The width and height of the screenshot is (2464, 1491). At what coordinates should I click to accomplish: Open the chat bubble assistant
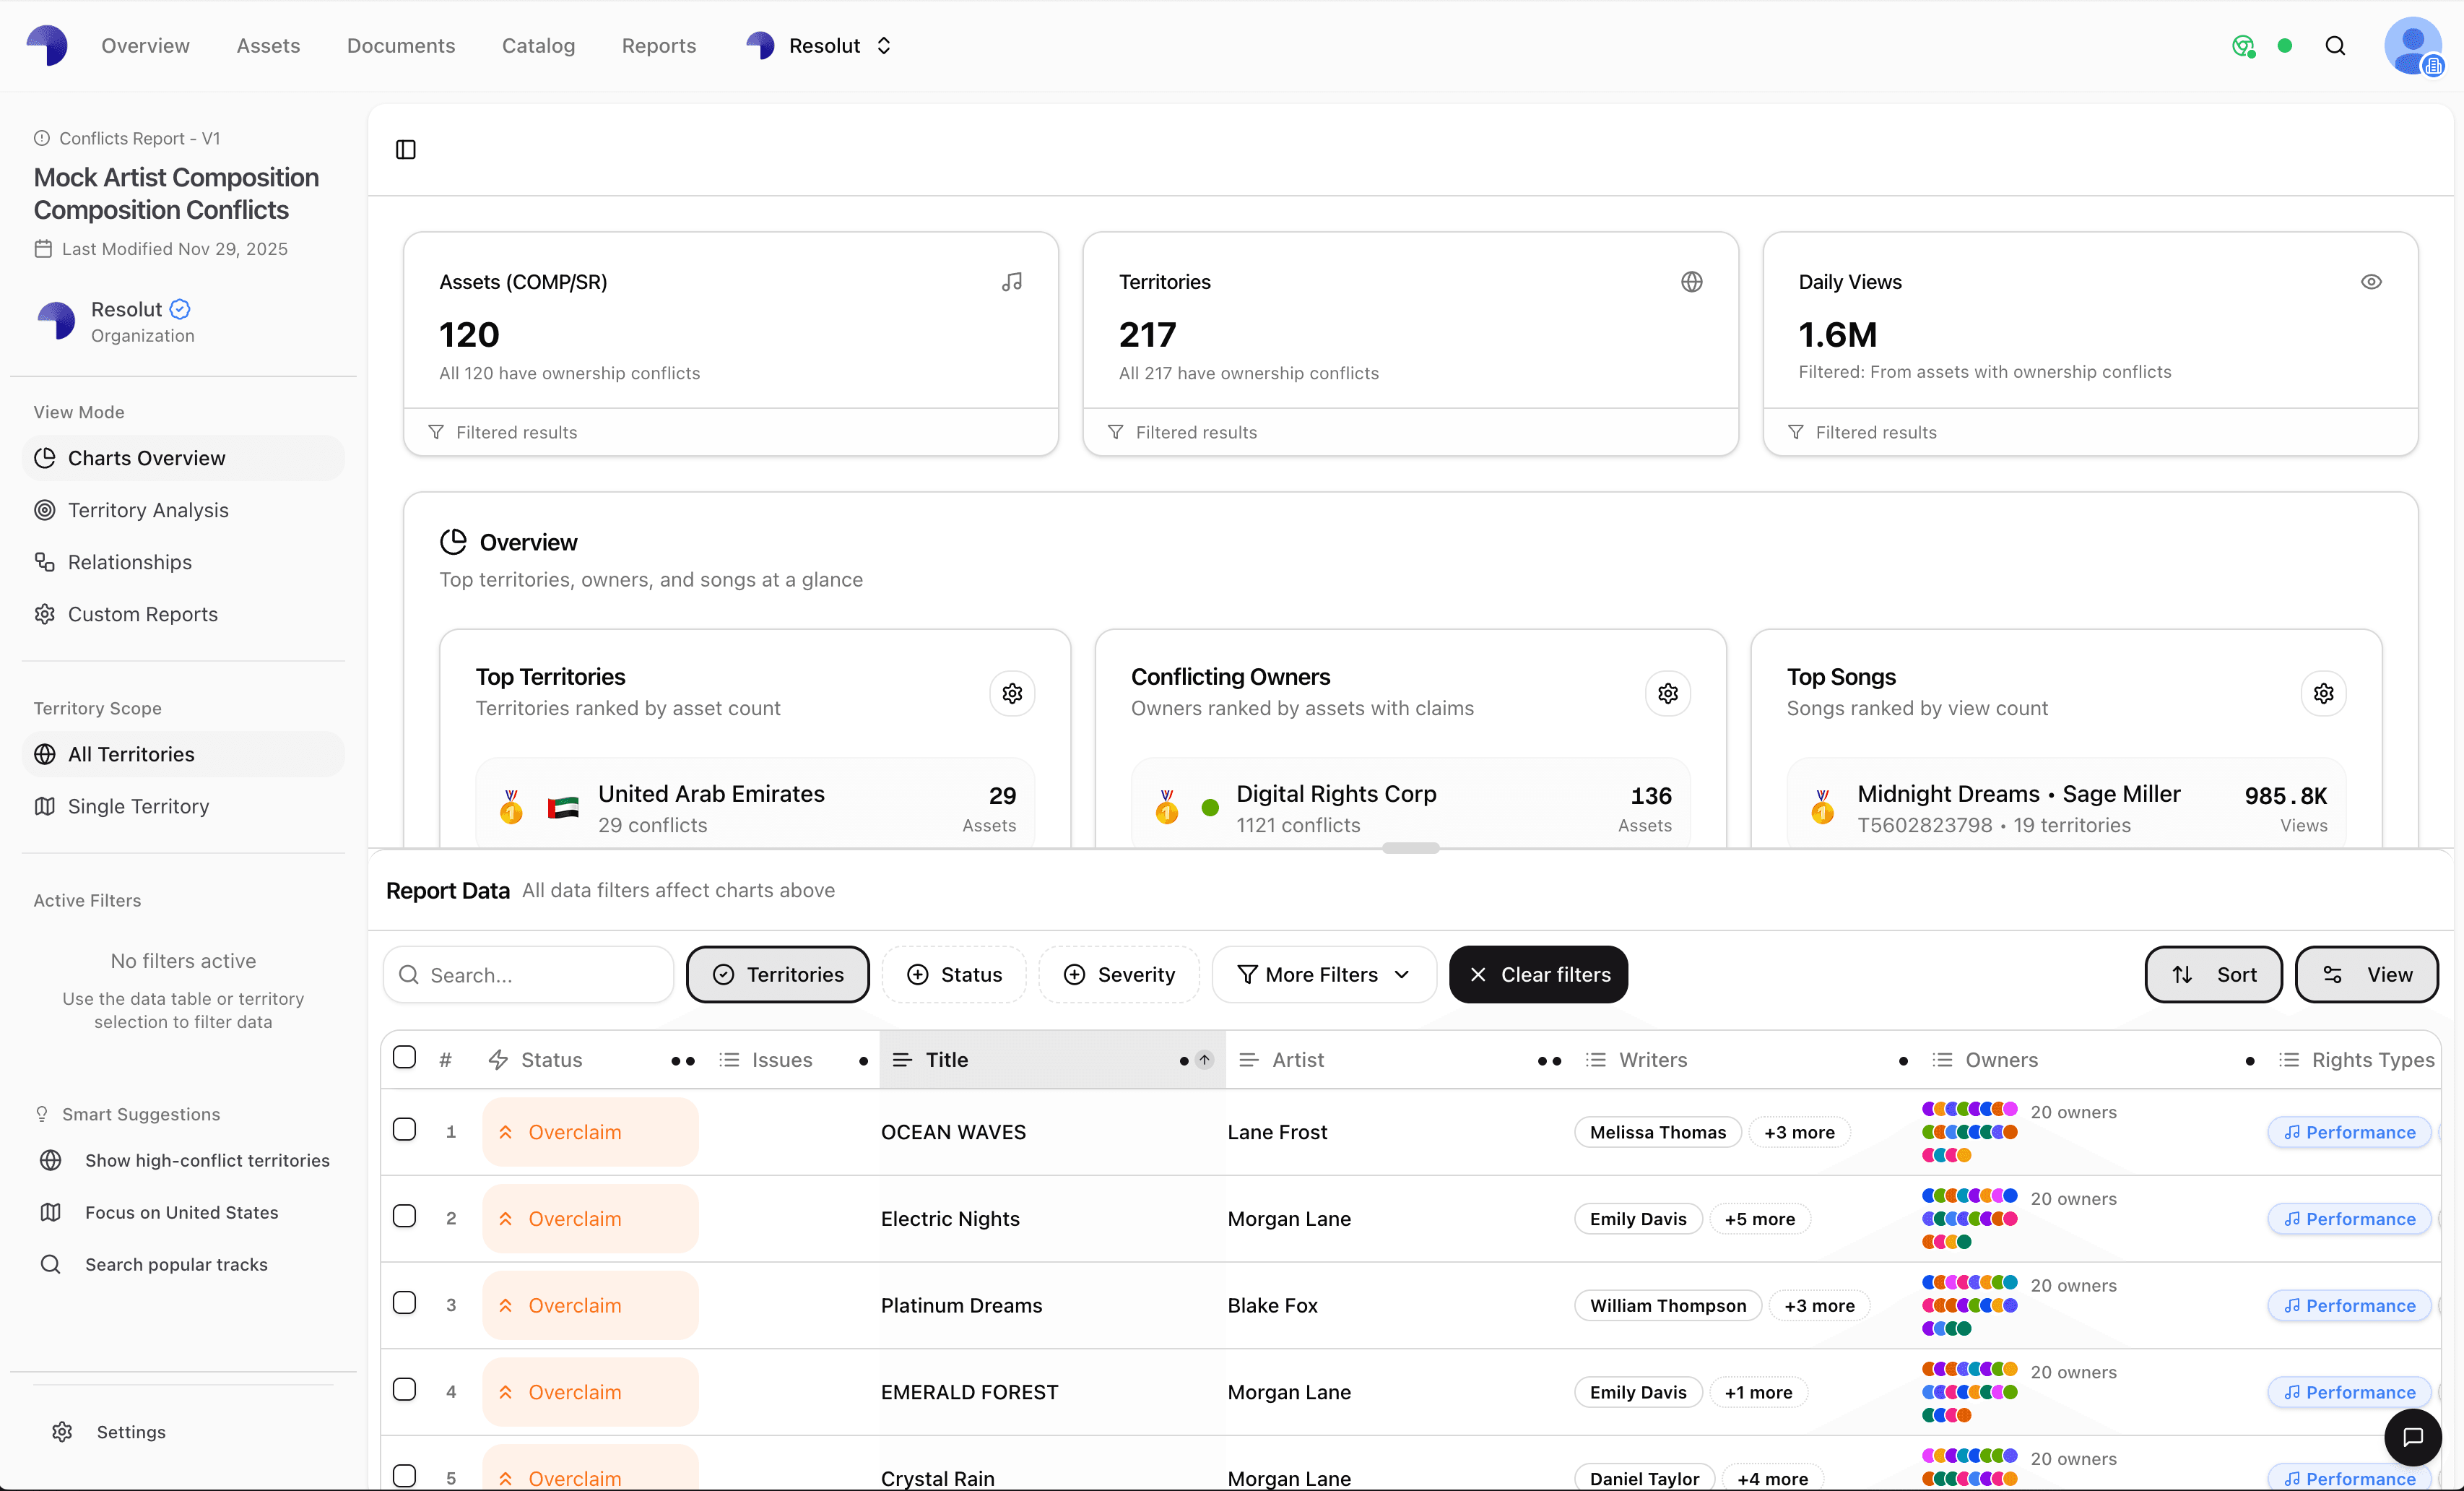2413,1438
